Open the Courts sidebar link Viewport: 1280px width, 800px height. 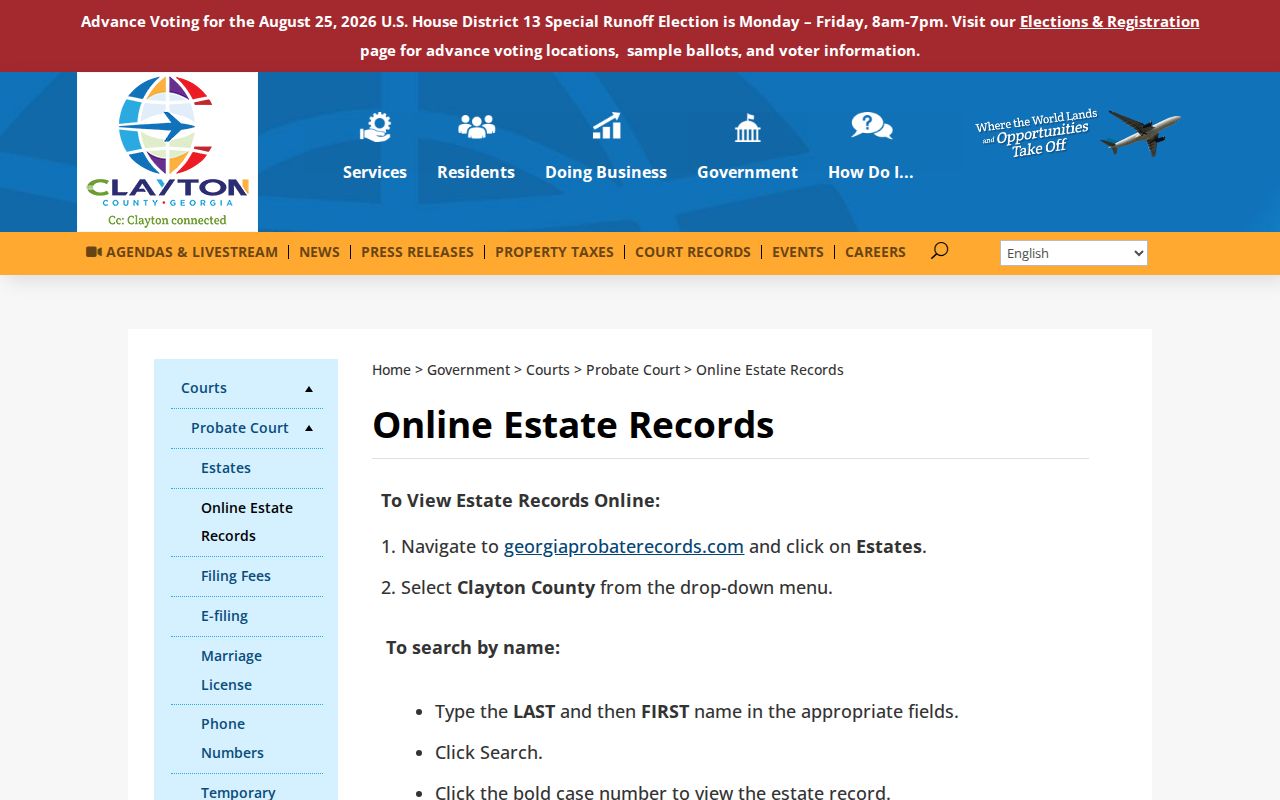[204, 388]
